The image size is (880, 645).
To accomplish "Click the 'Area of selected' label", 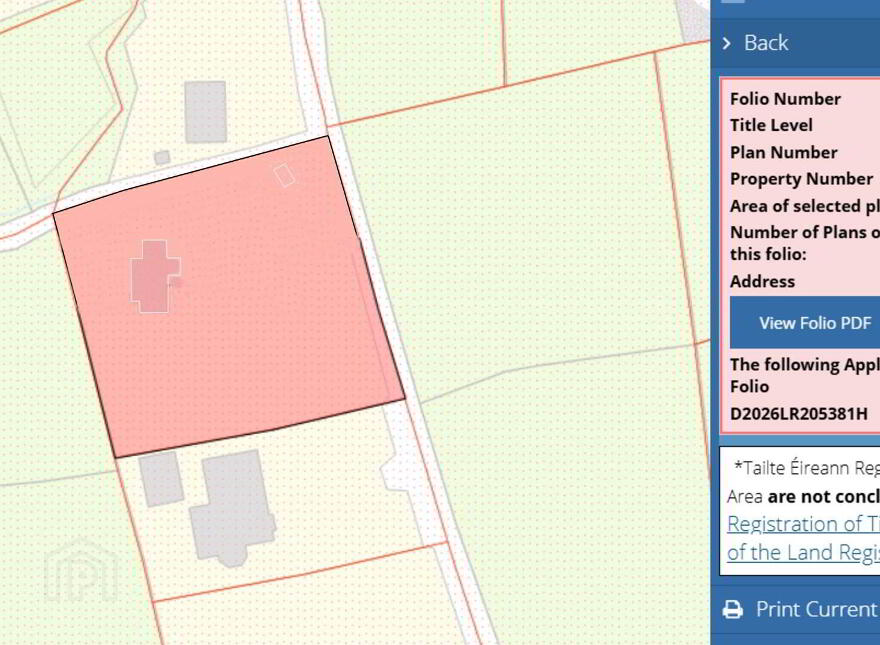I will coord(805,206).
